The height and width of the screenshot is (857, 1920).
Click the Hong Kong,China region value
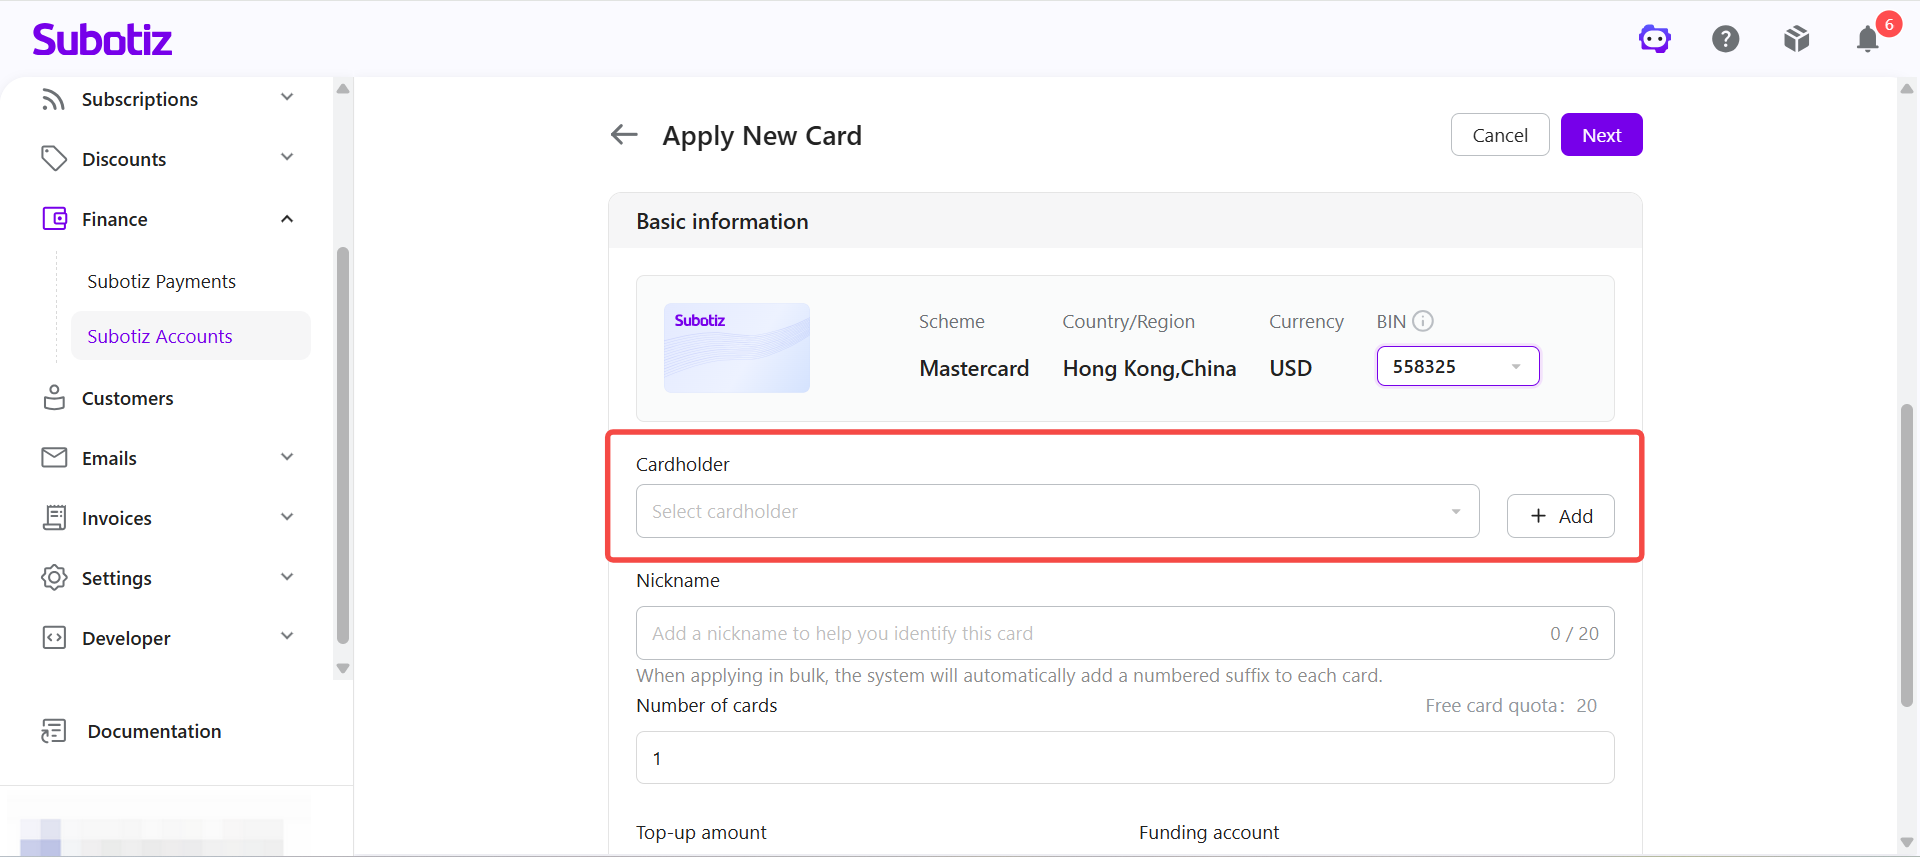(x=1149, y=368)
